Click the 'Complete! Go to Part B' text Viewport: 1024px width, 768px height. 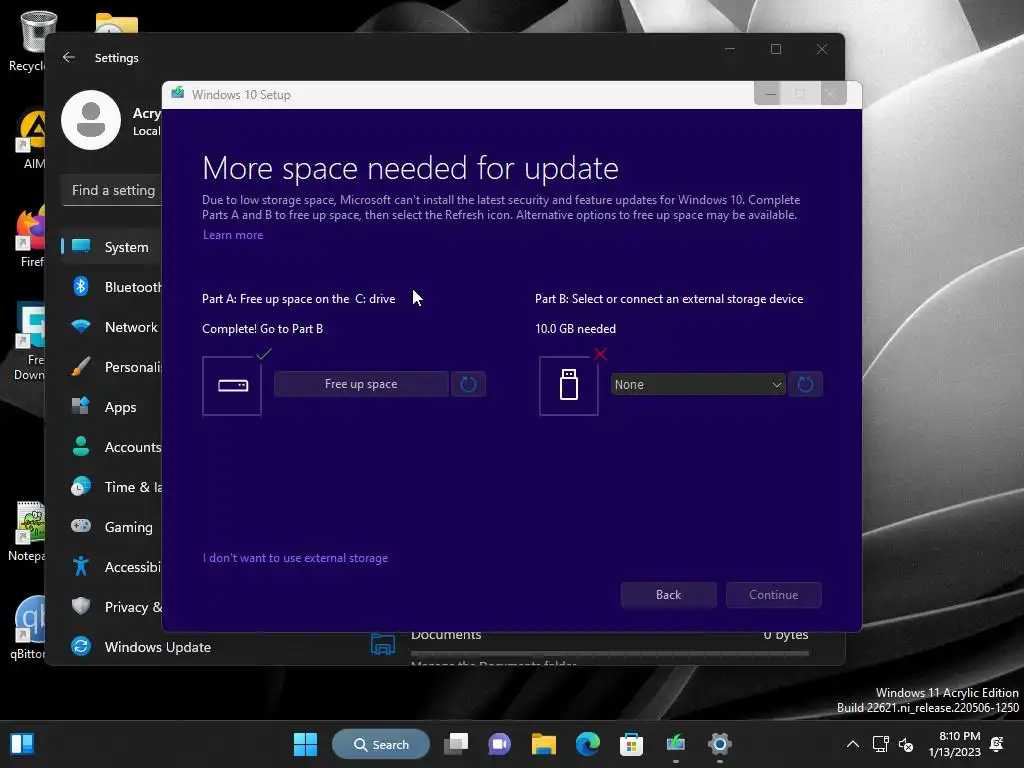(263, 328)
